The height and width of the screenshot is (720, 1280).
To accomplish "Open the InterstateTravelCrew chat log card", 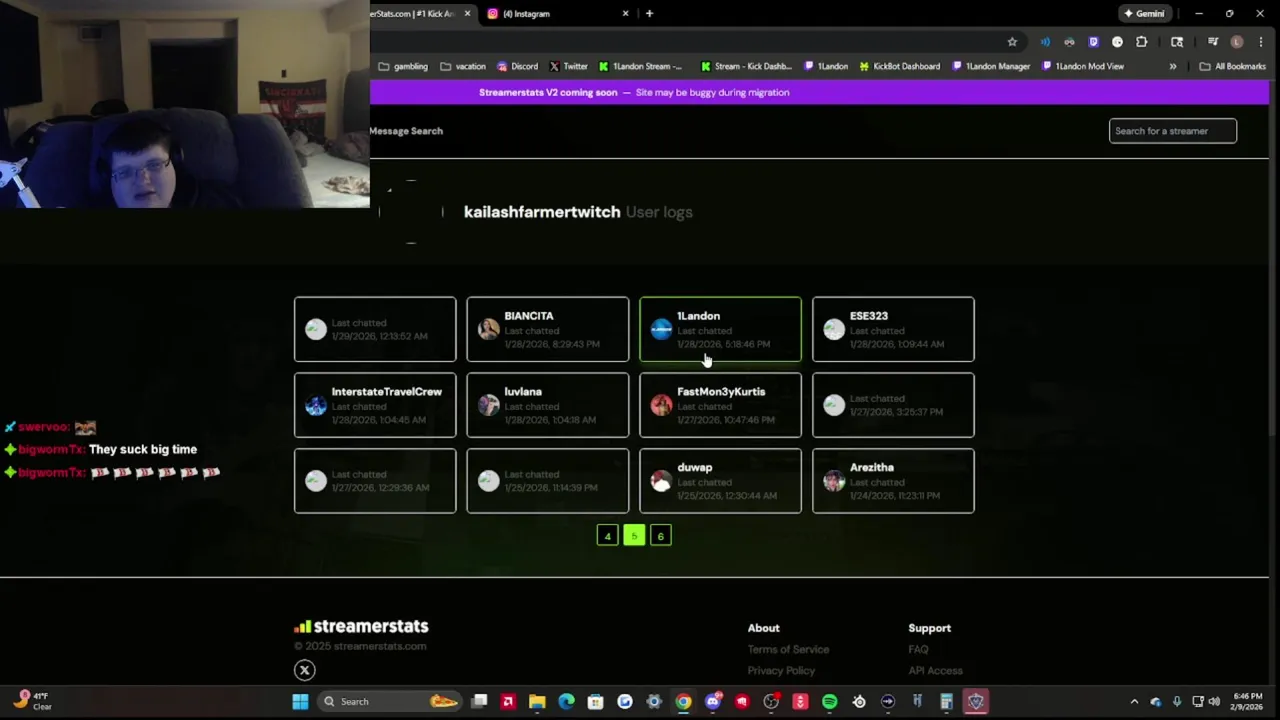I will 375,405.
